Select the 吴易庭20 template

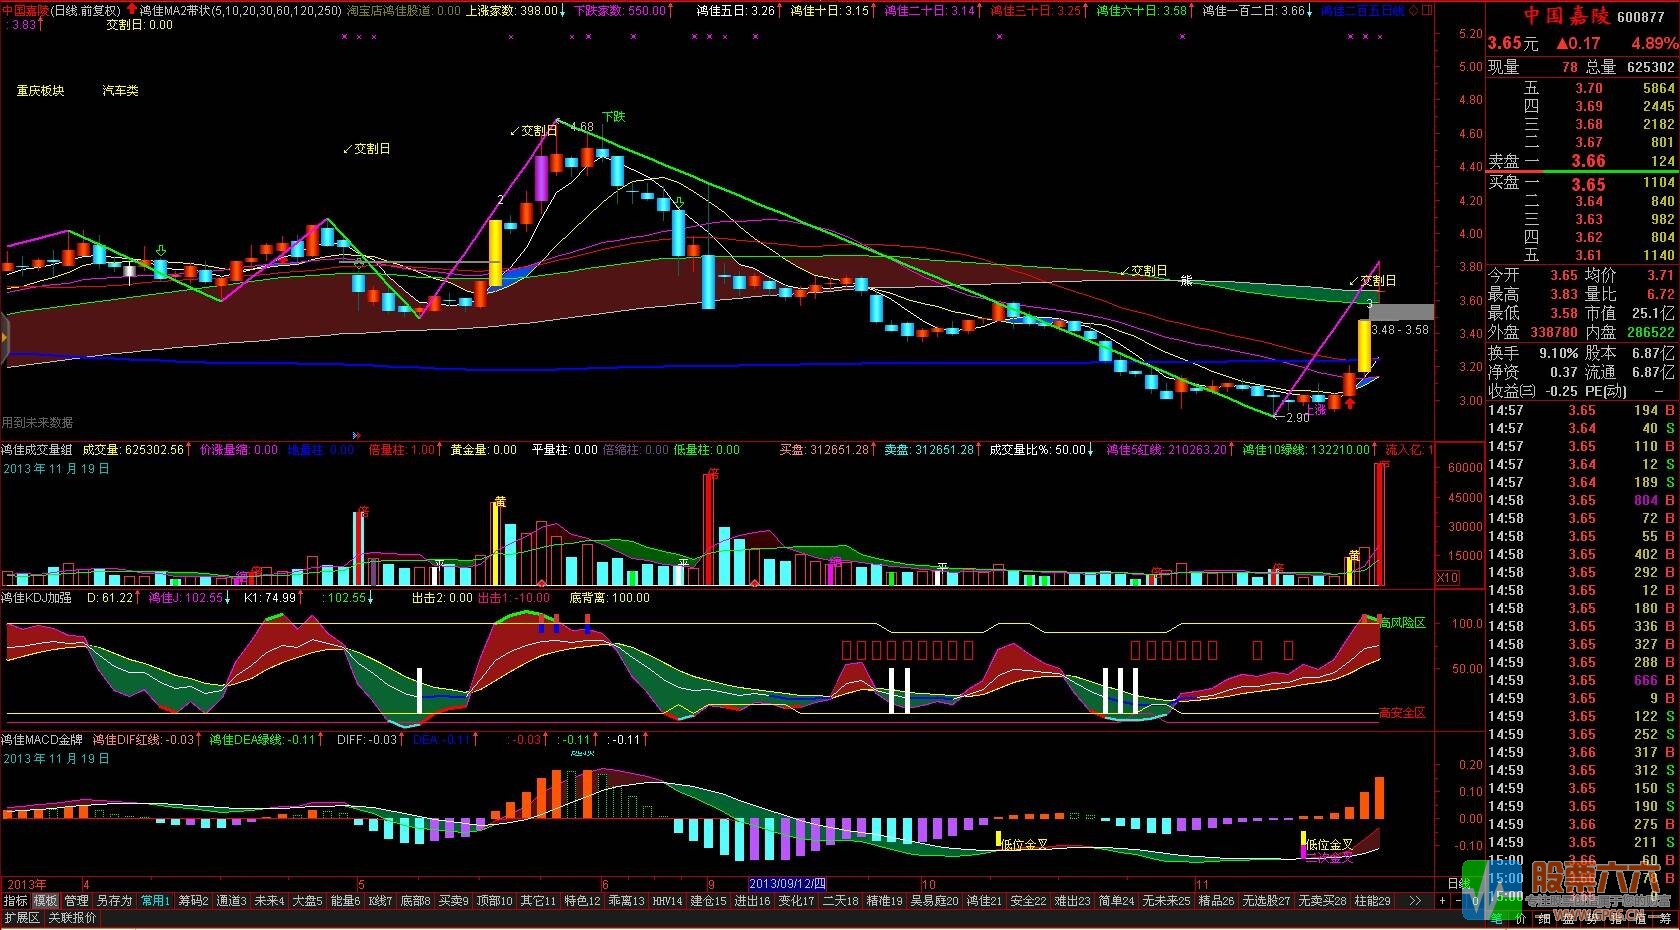934,900
